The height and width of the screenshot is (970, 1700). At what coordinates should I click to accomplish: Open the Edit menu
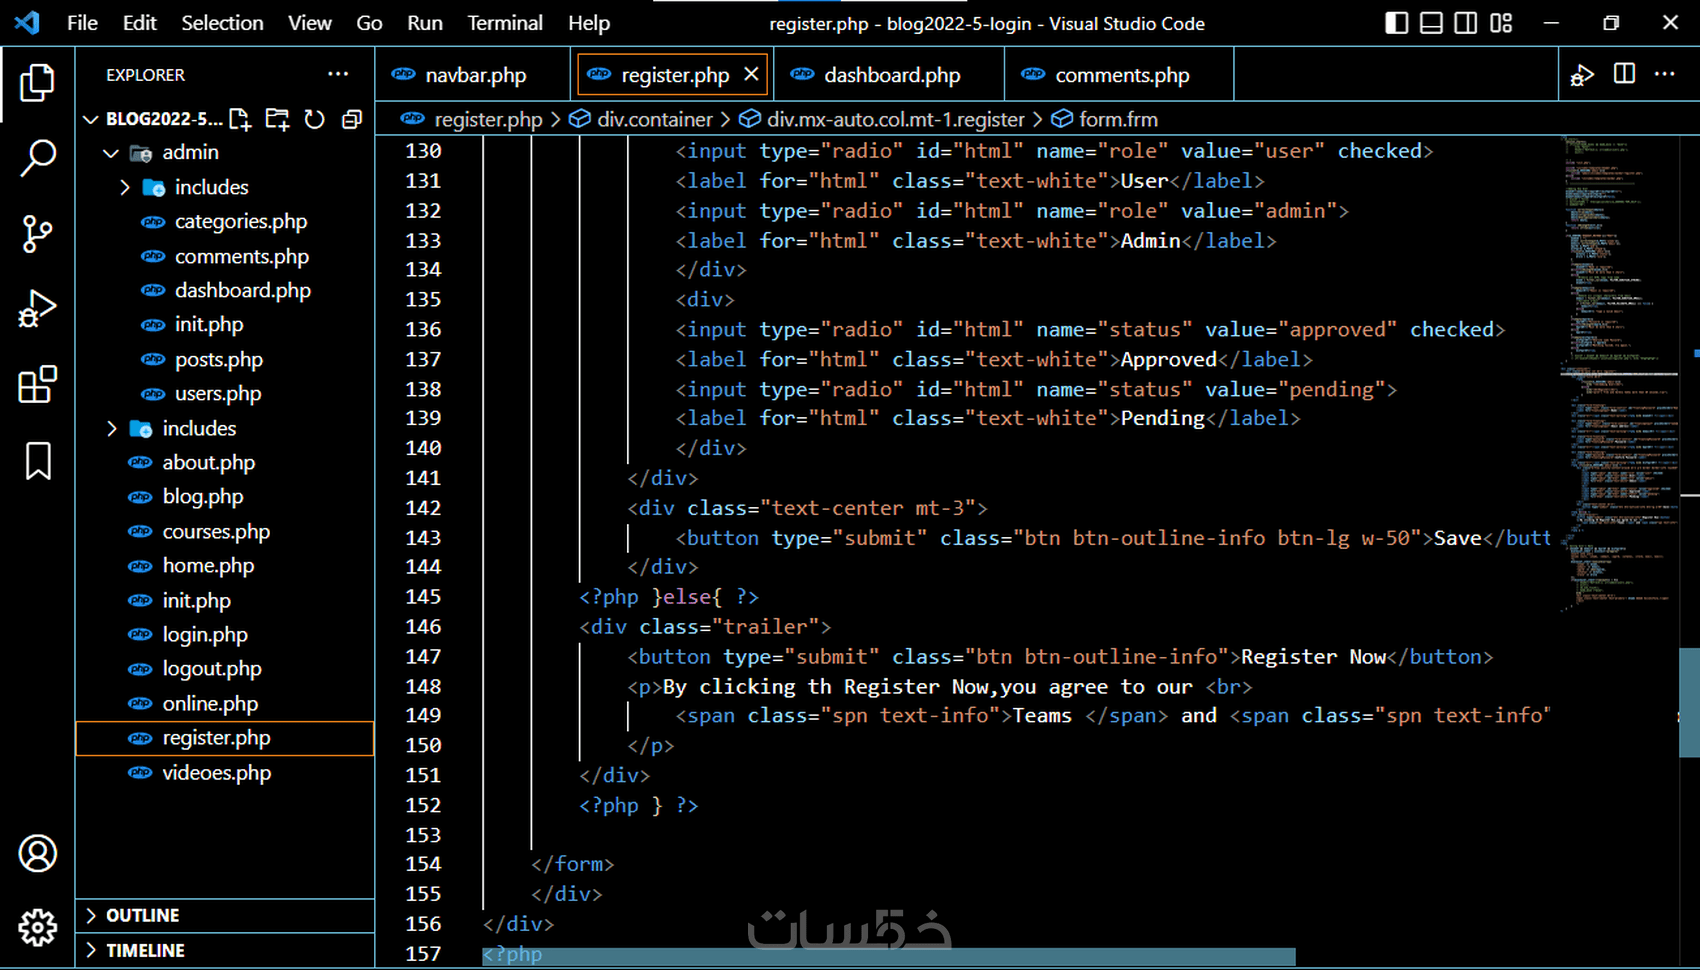pyautogui.click(x=140, y=23)
